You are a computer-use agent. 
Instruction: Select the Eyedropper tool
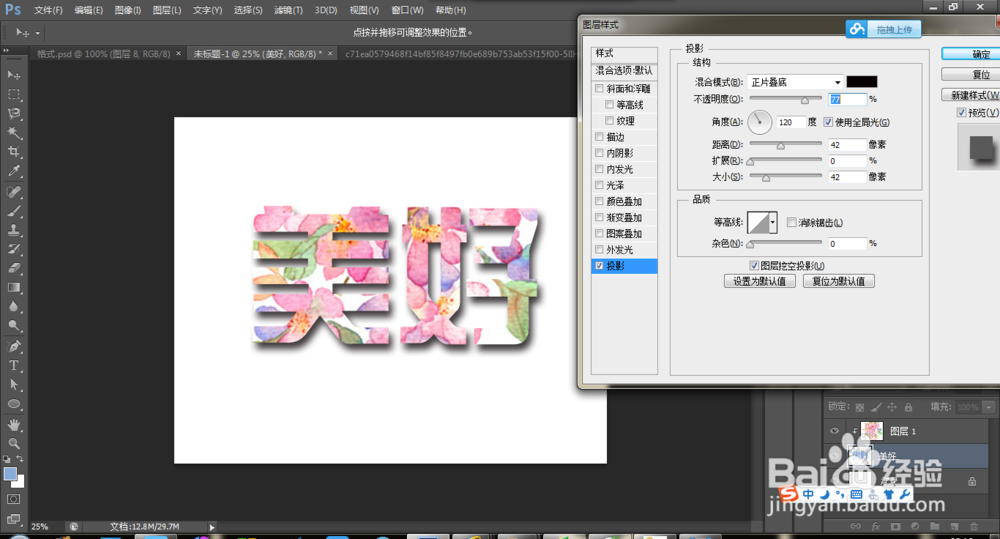13,171
